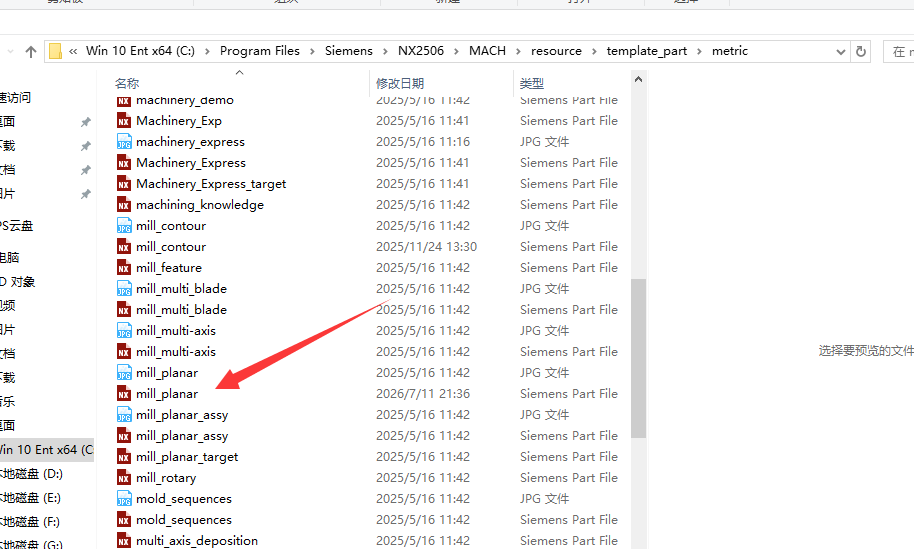Open the address bar history dropdown
This screenshot has height=549, width=914.
(841, 52)
